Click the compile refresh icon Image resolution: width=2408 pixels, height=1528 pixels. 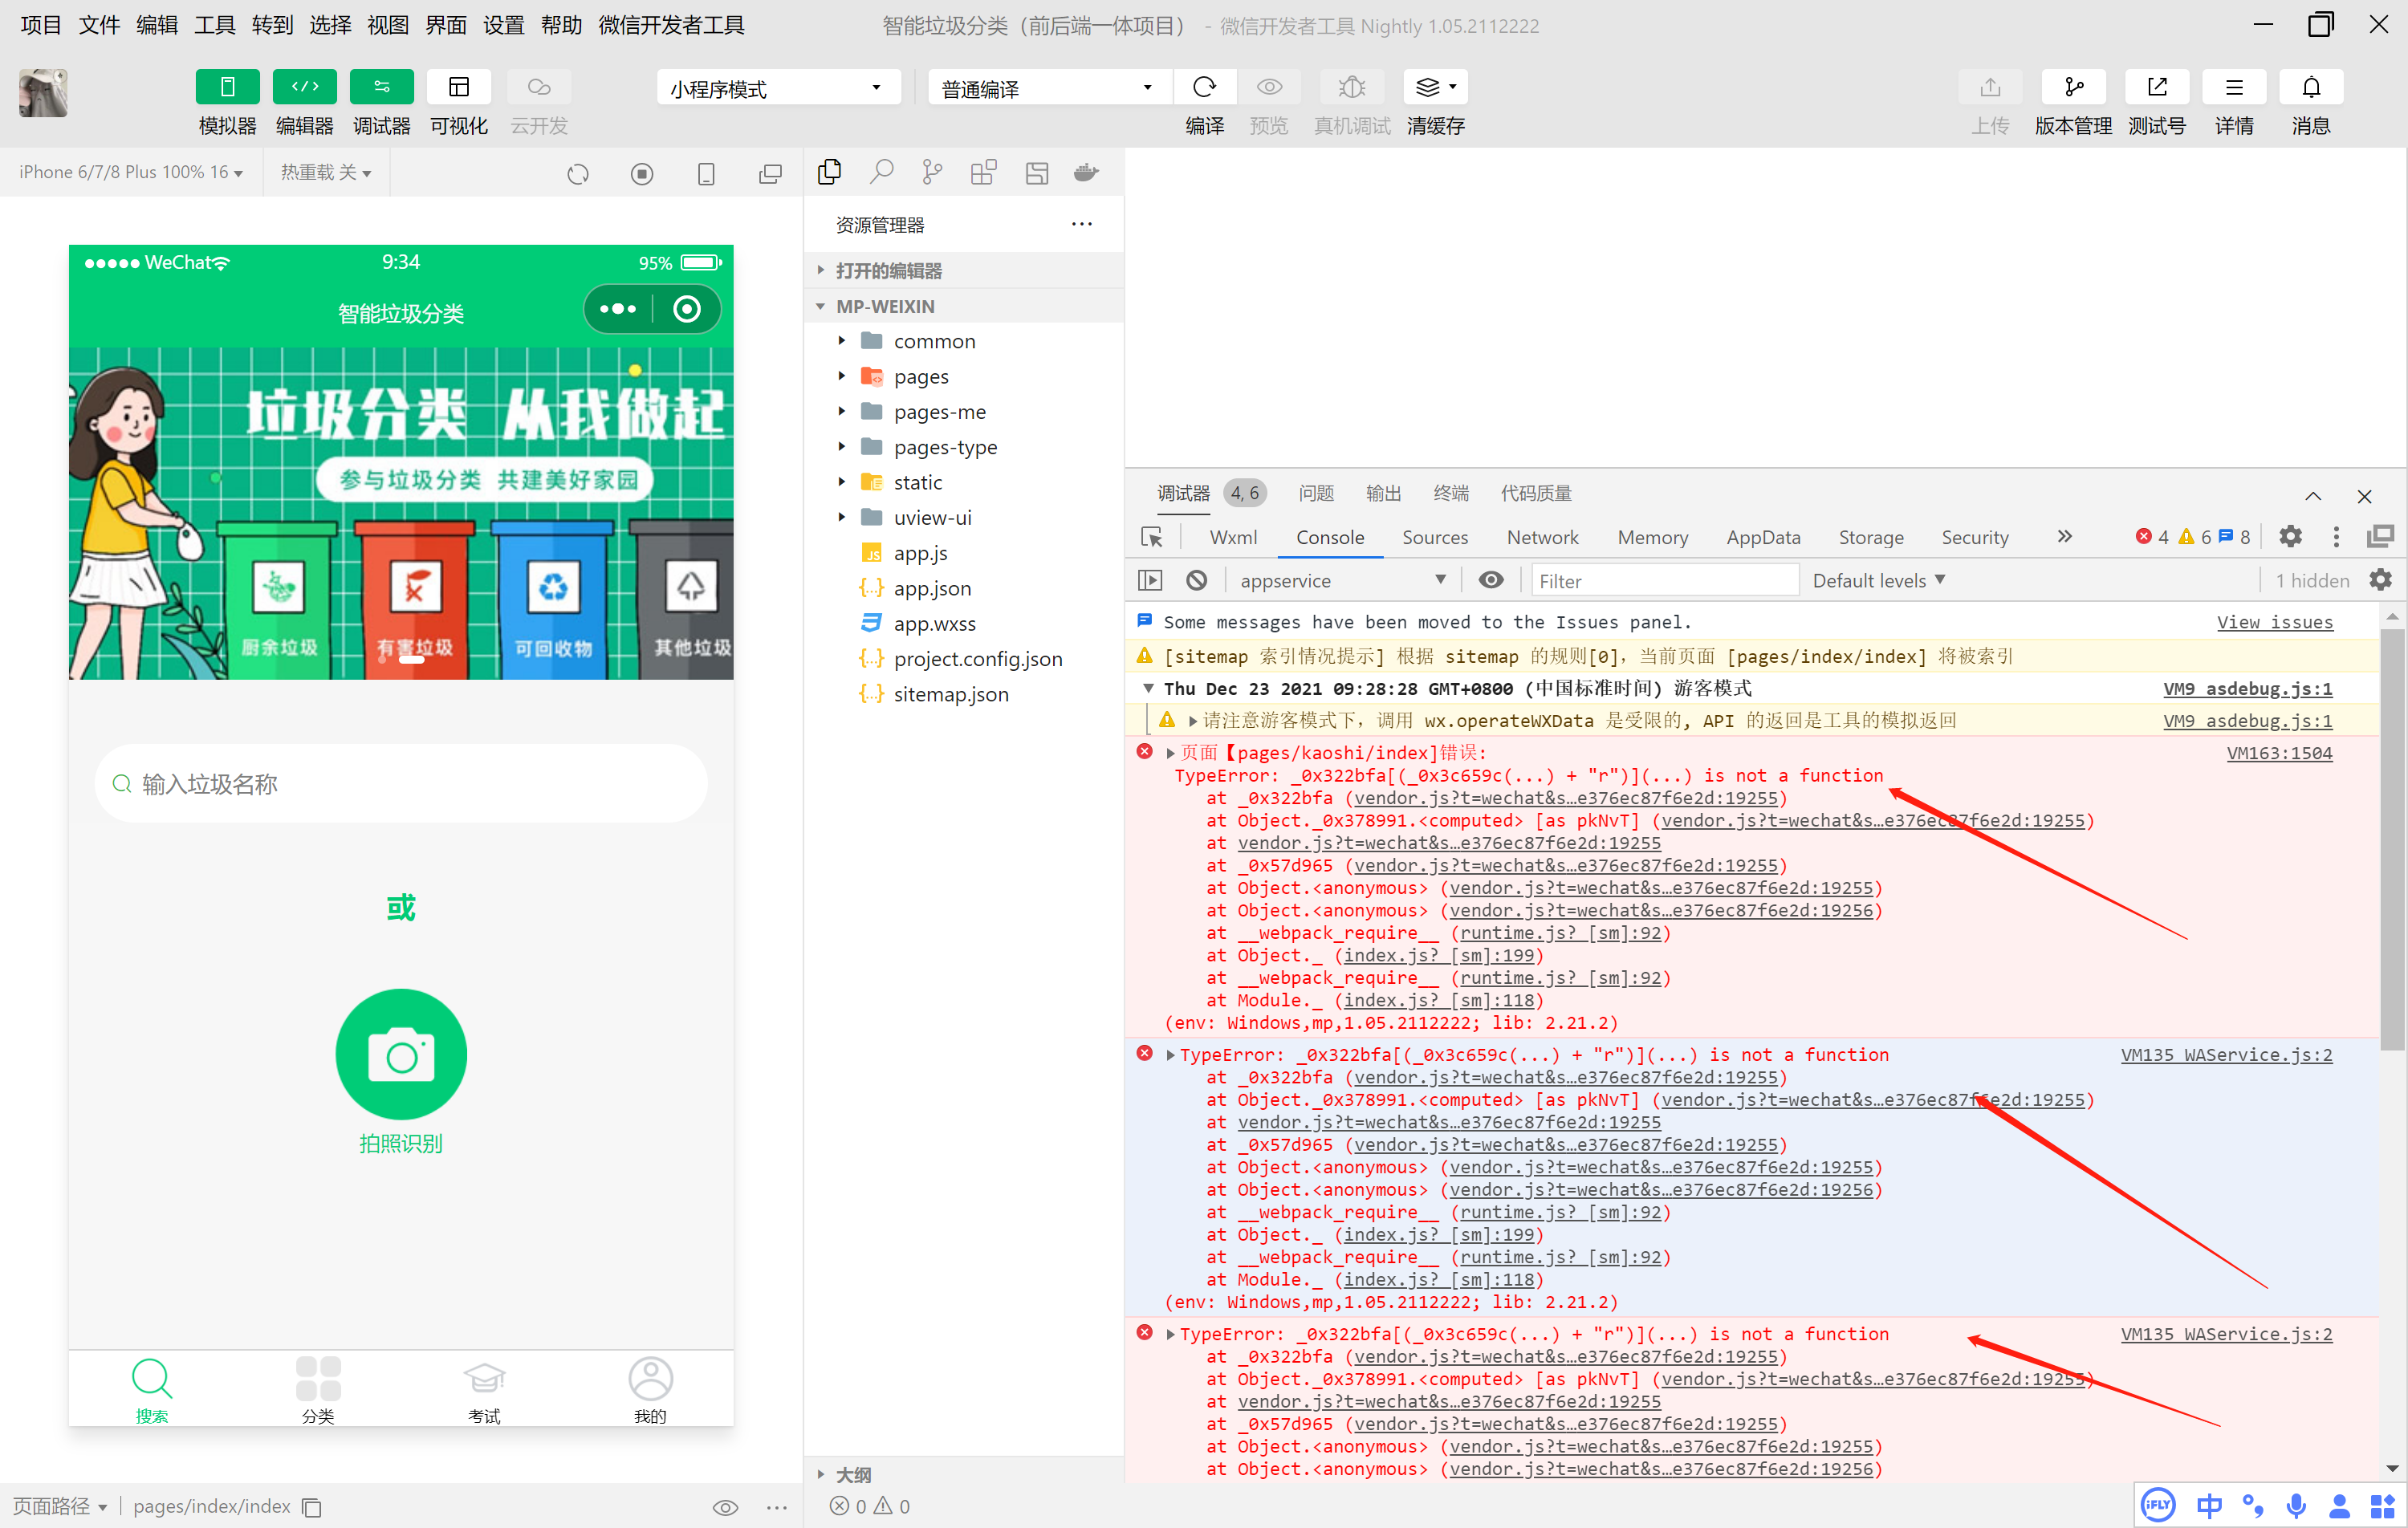coord(1204,88)
